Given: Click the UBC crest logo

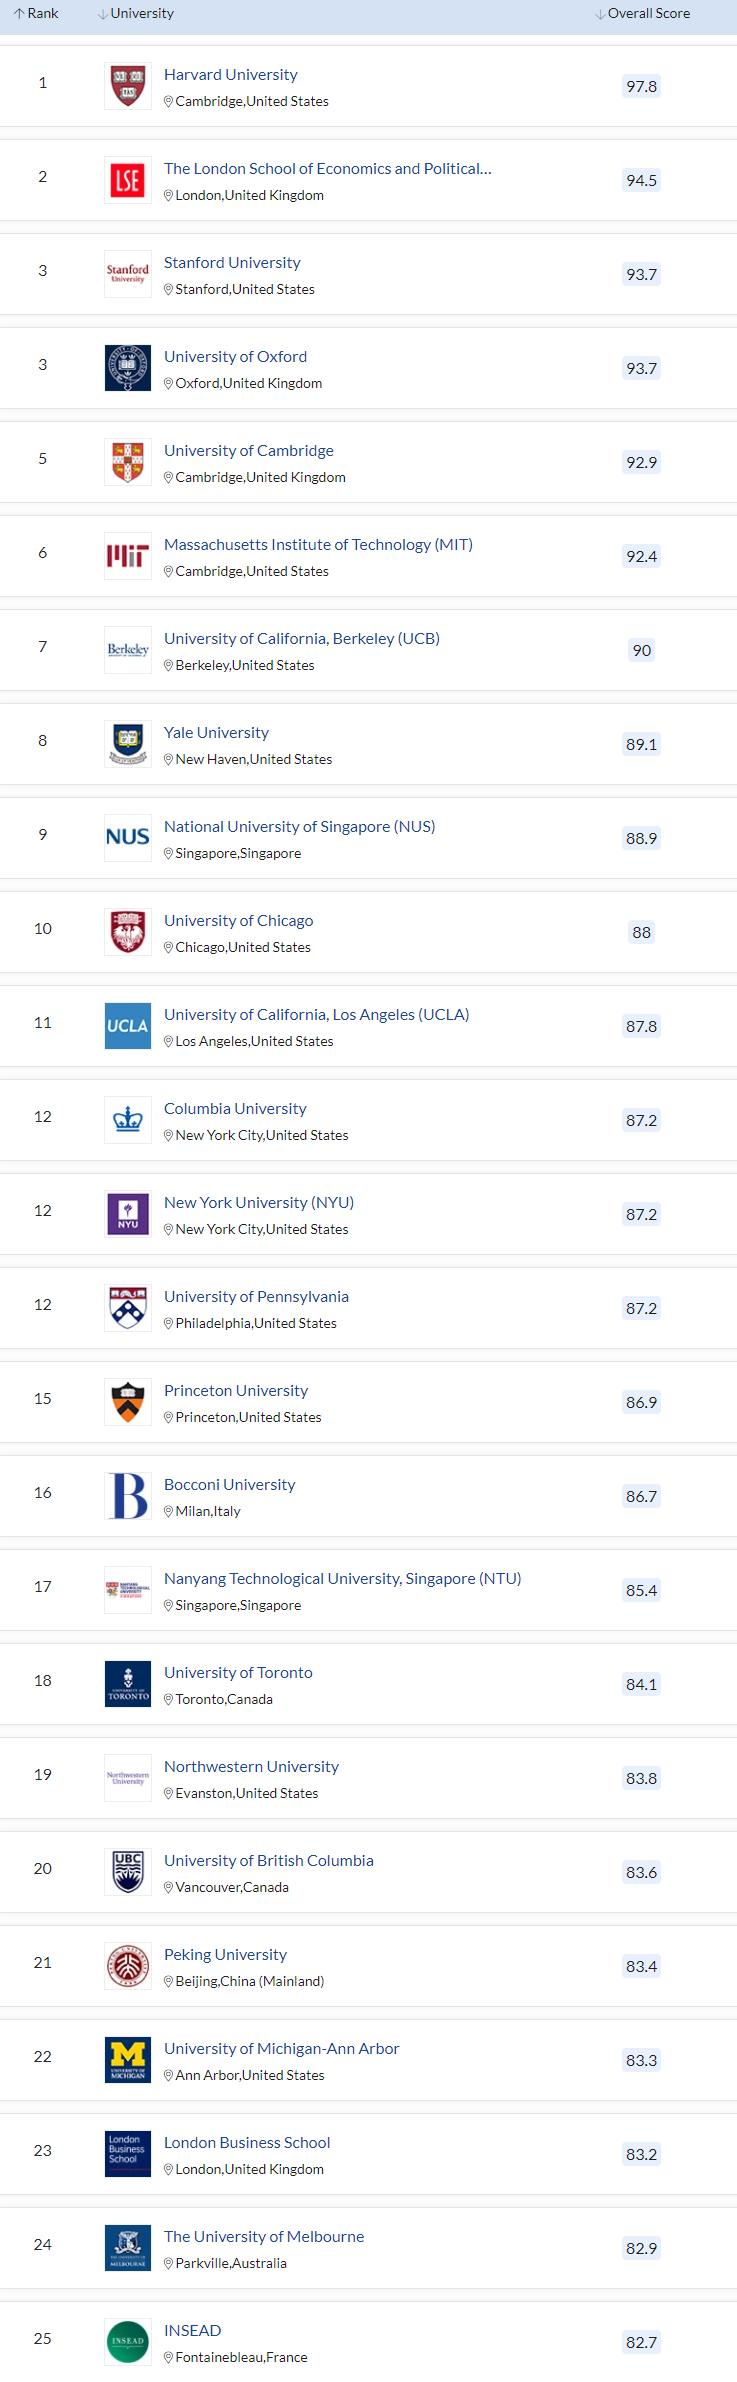Looking at the screenshot, I should pyautogui.click(x=128, y=1872).
